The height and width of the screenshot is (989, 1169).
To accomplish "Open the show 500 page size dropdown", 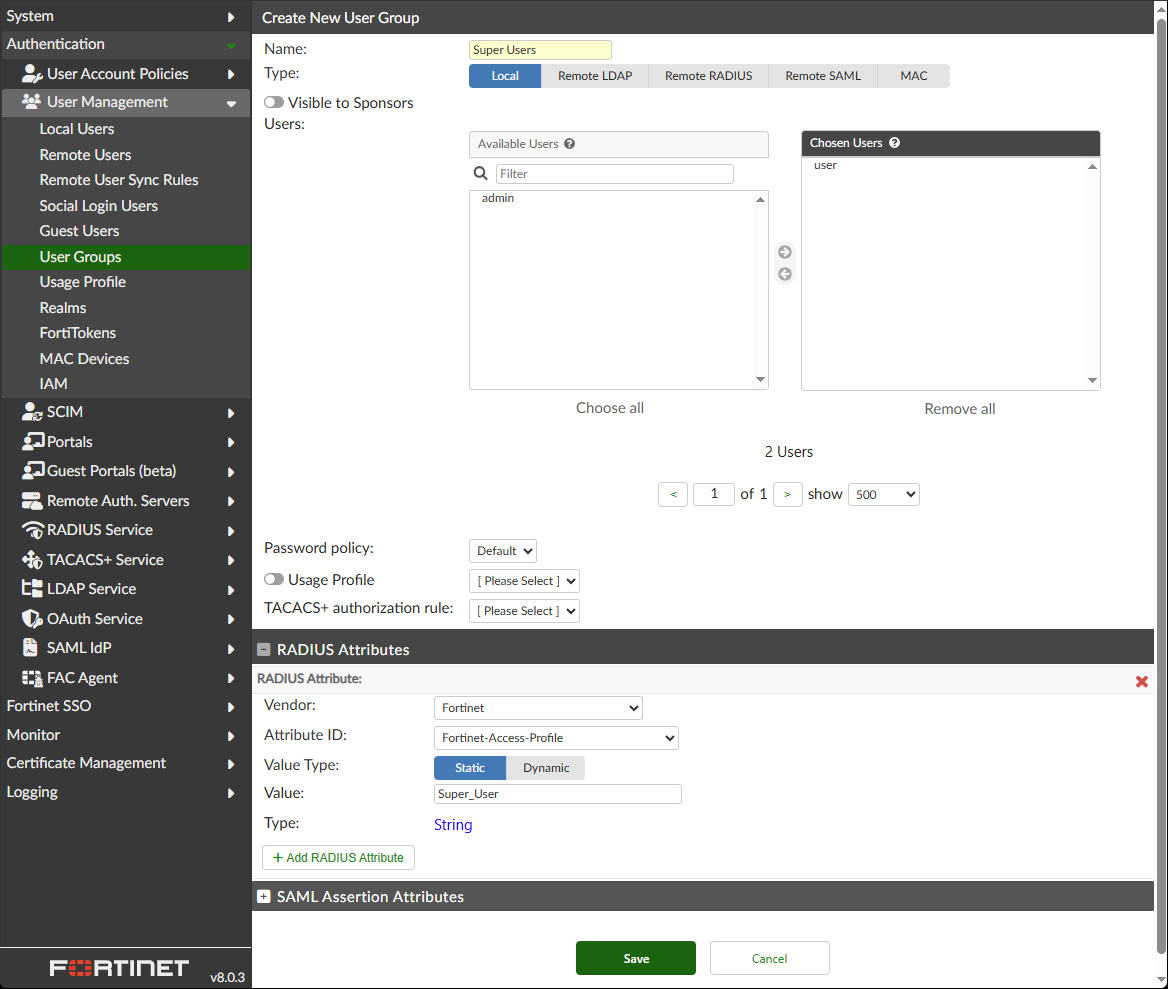I will pos(883,494).
